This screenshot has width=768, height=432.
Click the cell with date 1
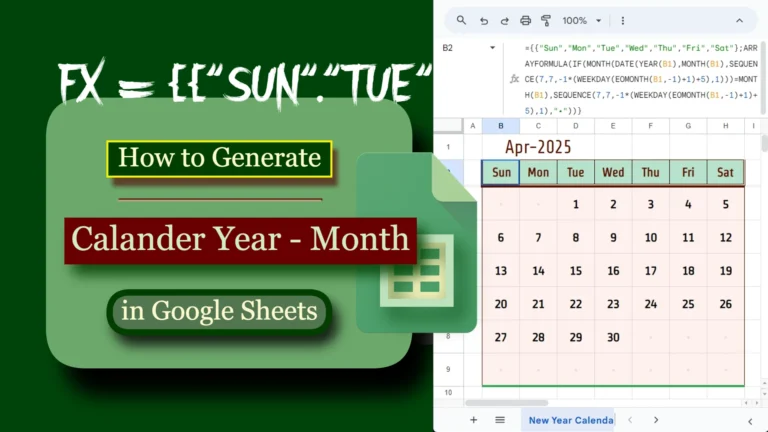pos(576,204)
